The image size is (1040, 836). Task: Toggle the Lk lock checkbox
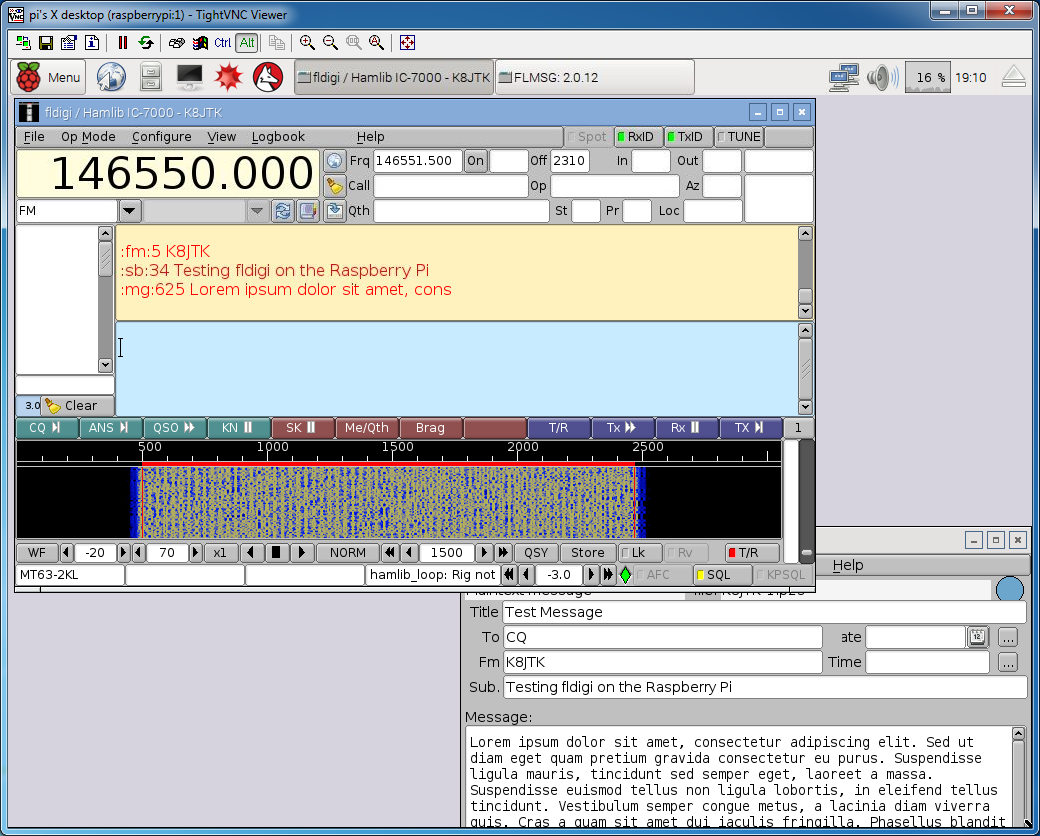(x=639, y=553)
